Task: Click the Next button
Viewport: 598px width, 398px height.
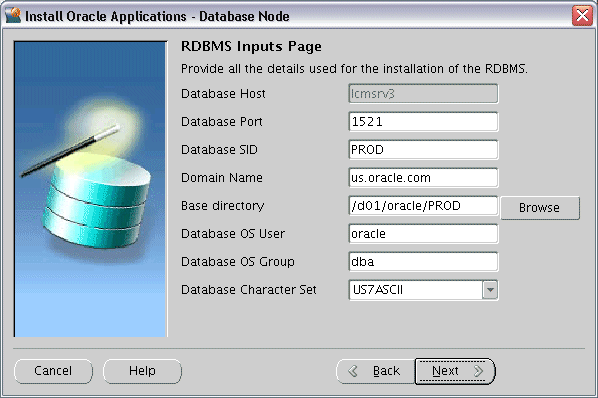Action: click(x=455, y=371)
